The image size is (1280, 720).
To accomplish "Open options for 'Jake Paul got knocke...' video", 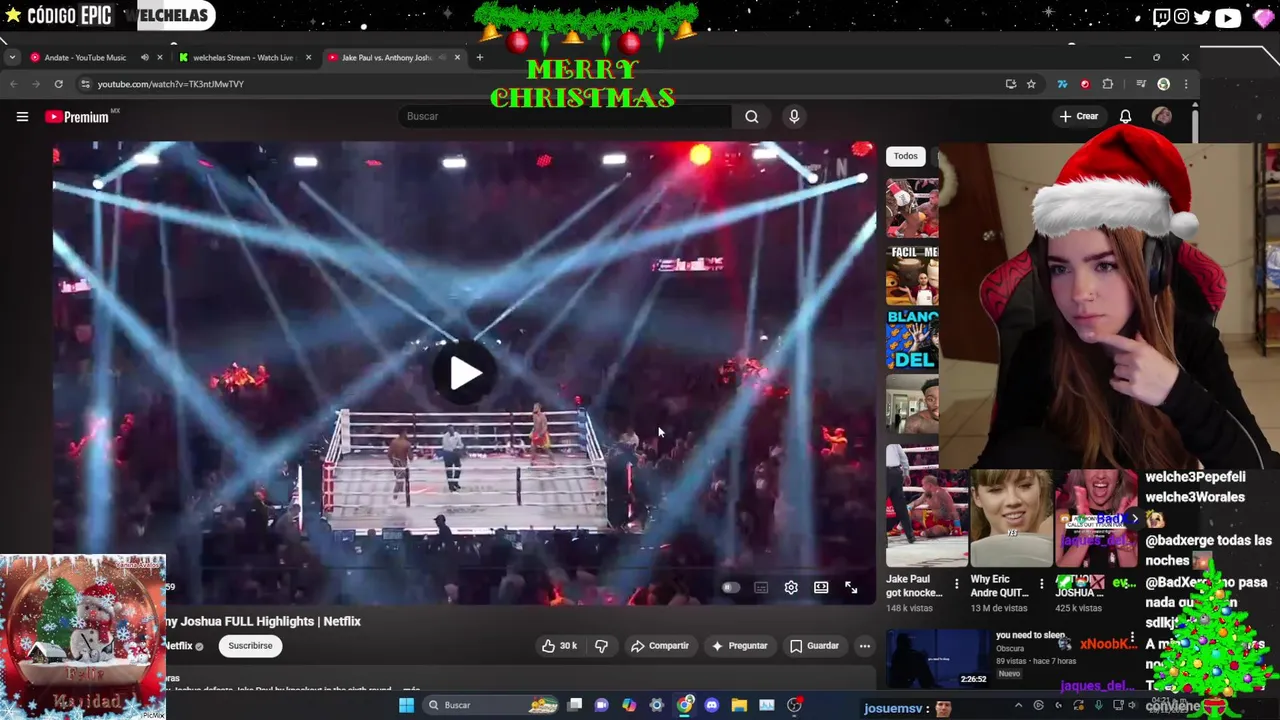I will click(956, 584).
